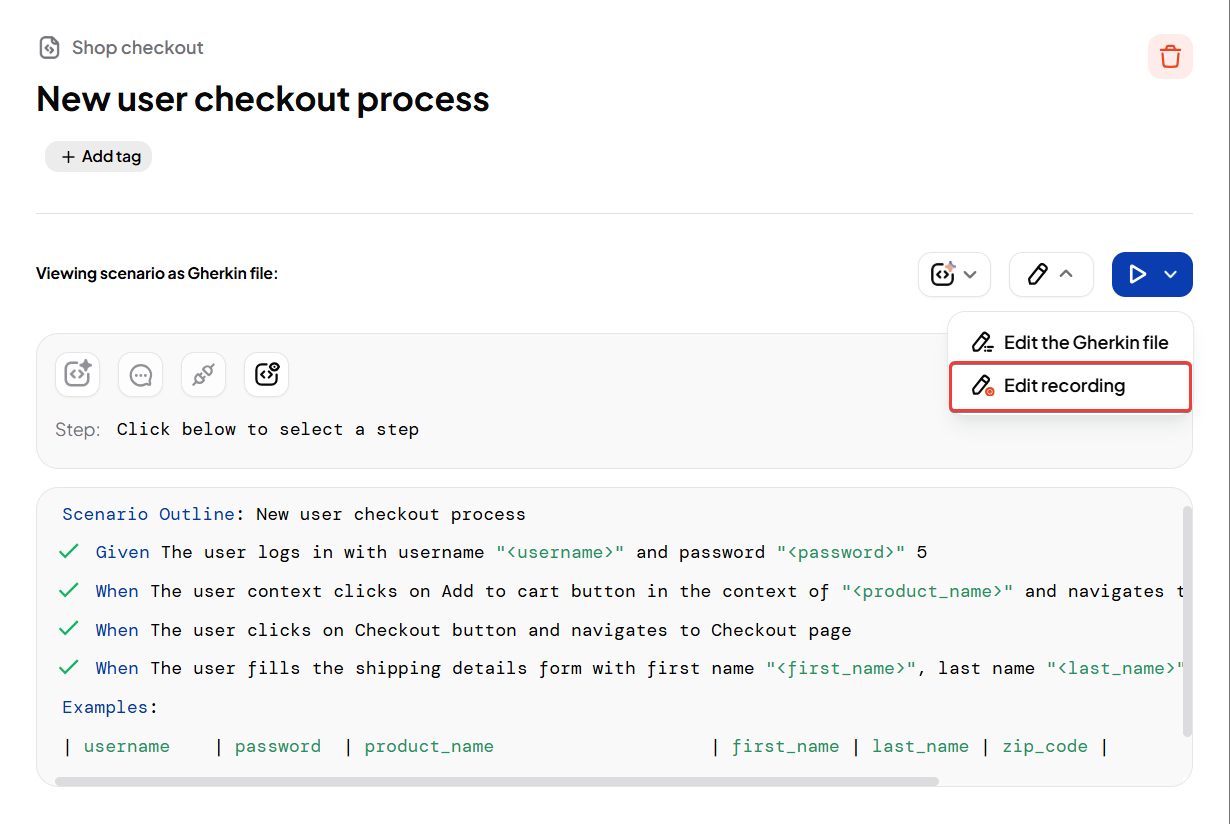Click the red trash delete icon
The height and width of the screenshot is (824, 1230).
click(x=1170, y=57)
